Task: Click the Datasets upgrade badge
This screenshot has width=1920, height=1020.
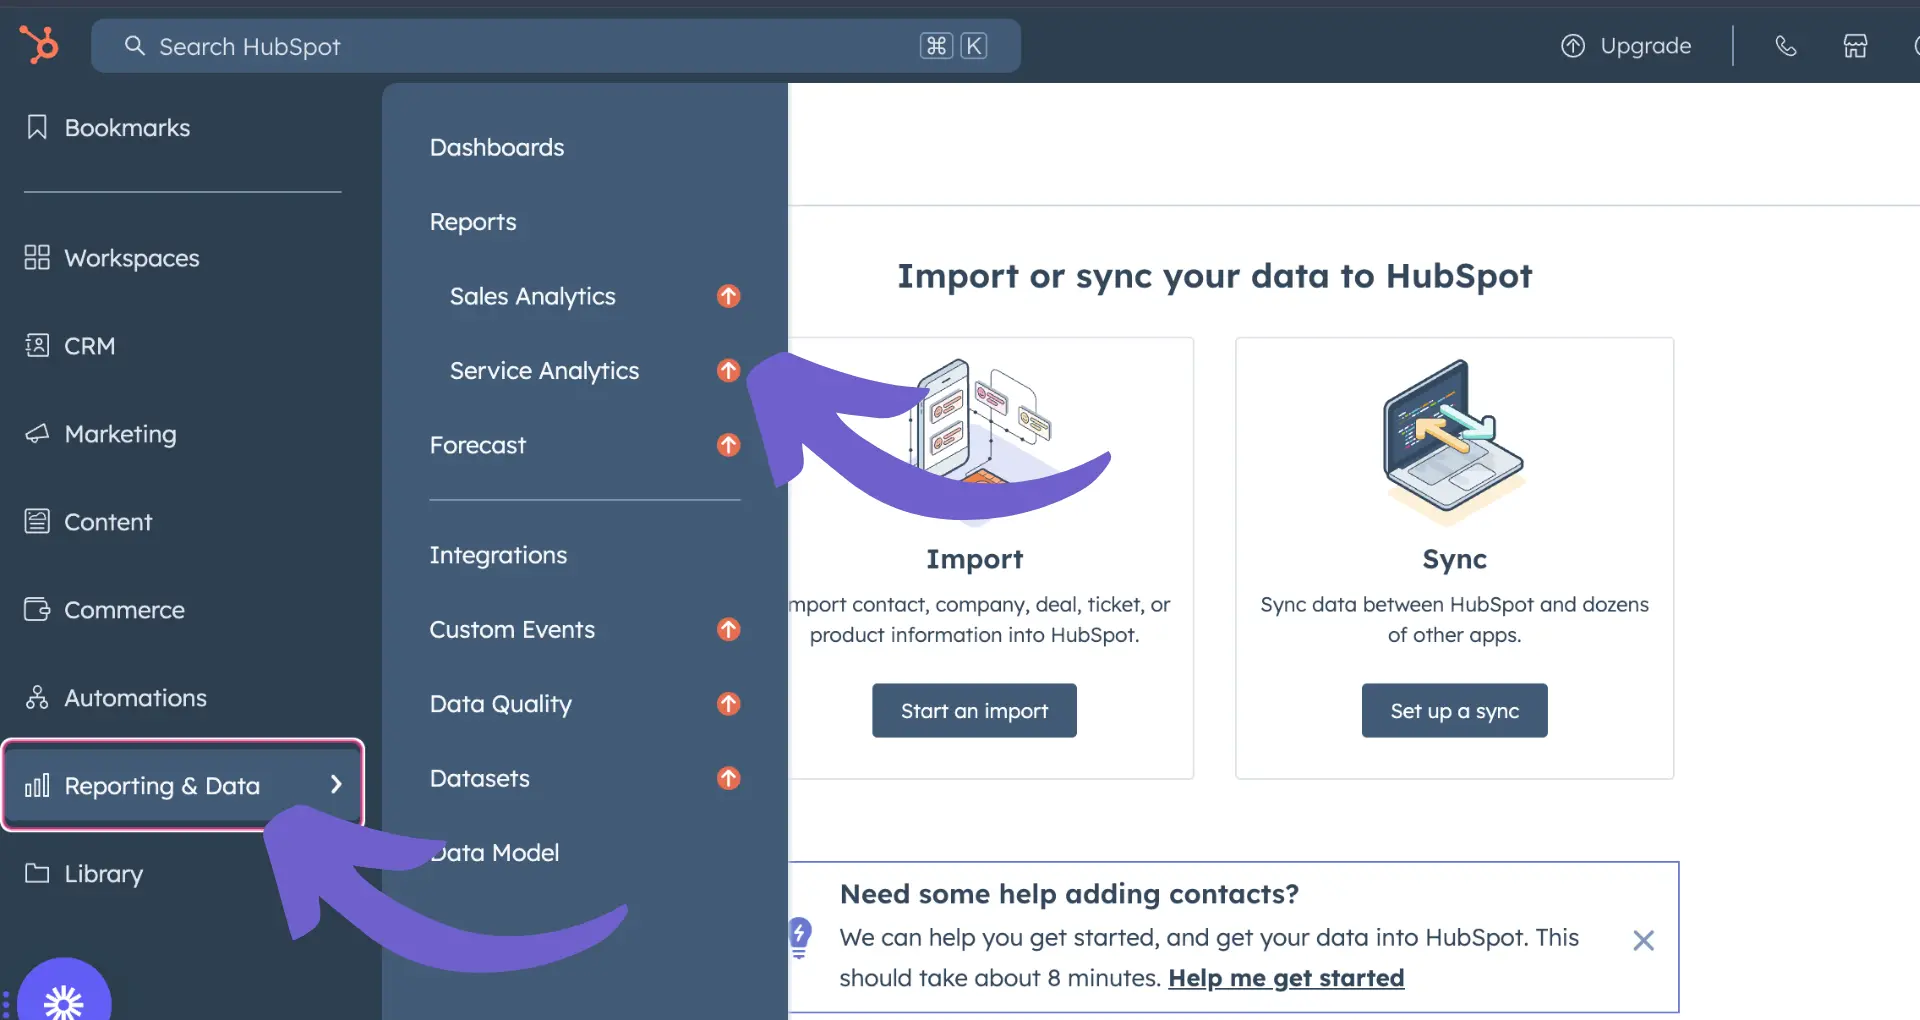Action: [729, 778]
